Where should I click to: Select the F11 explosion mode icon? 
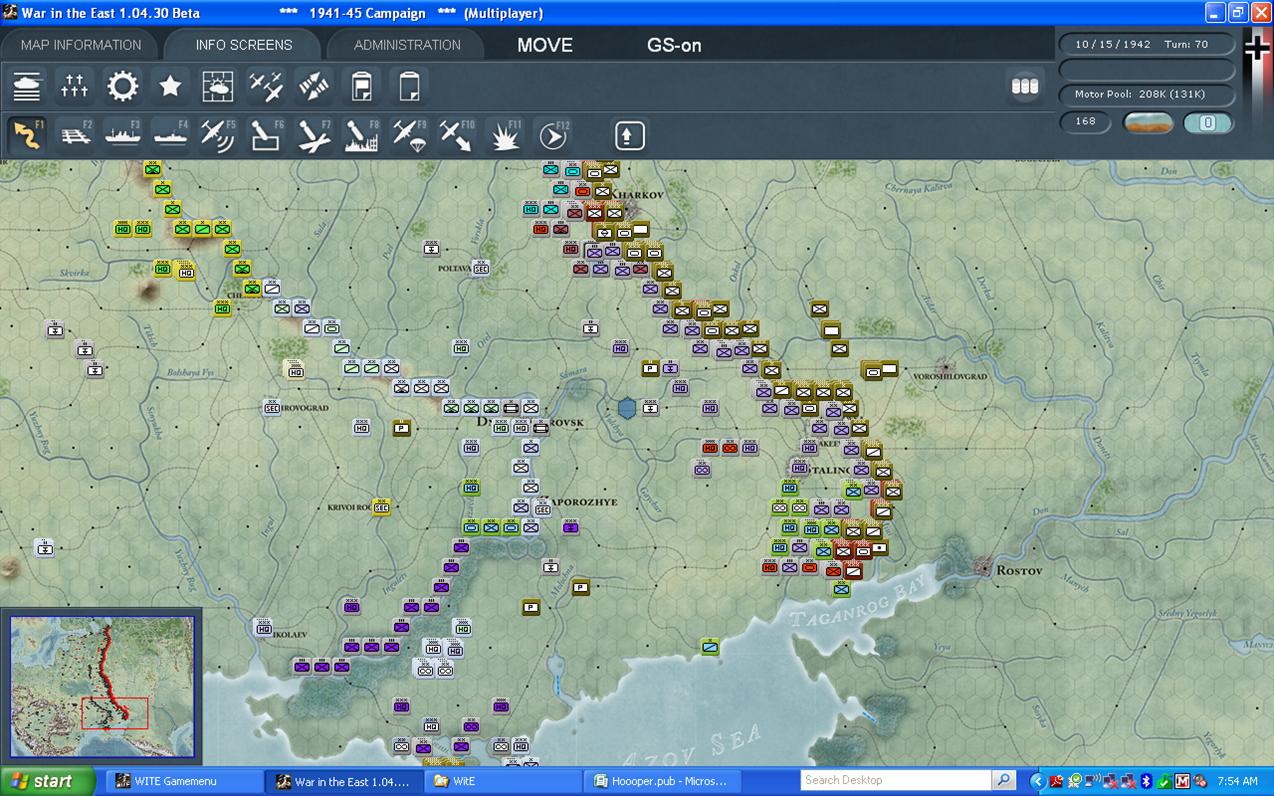(x=505, y=136)
